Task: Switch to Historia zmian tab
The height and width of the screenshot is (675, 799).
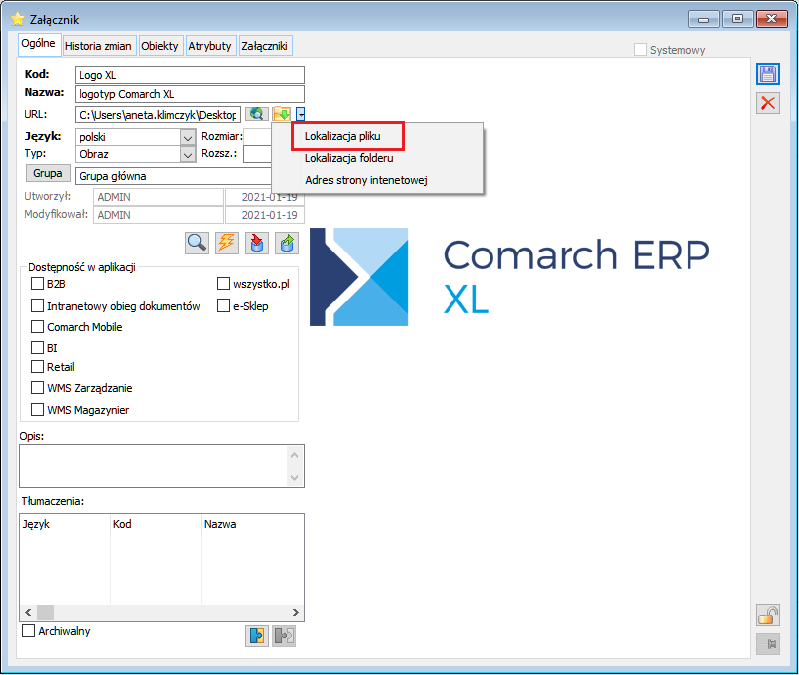Action: [98, 46]
